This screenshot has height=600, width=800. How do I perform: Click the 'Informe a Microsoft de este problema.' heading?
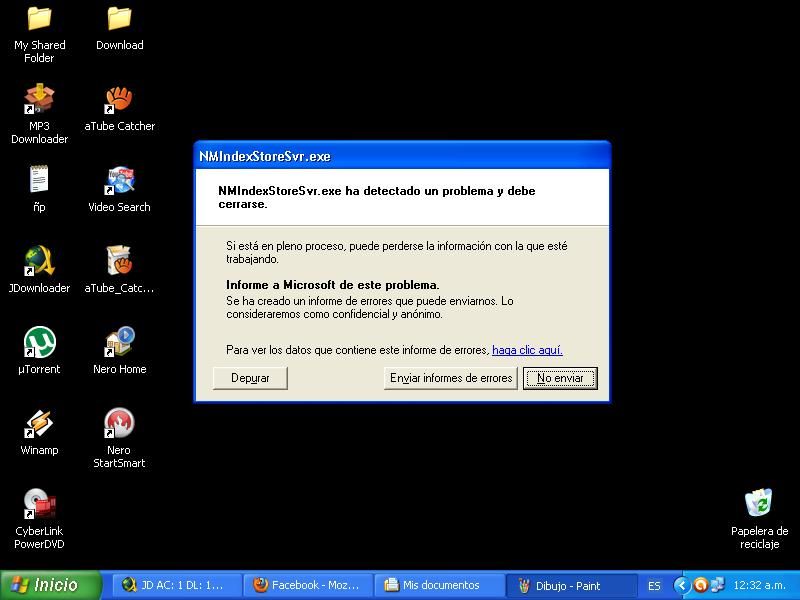333,285
